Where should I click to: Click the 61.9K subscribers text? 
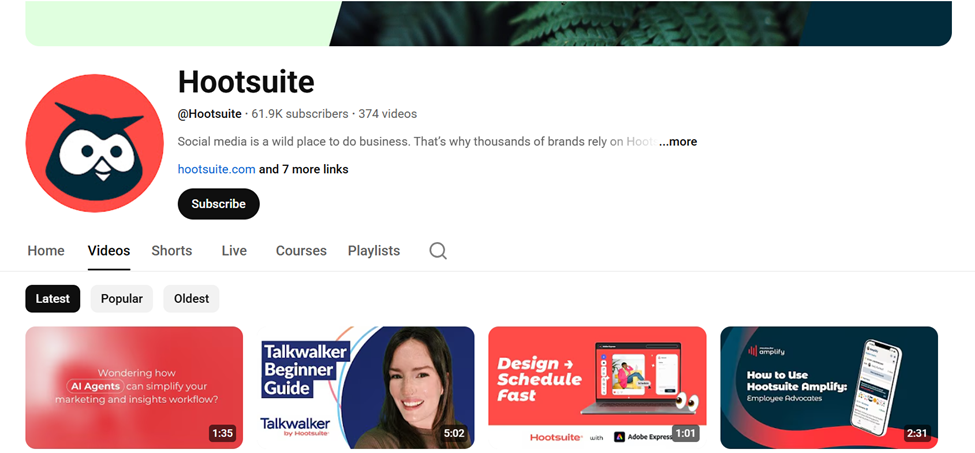tap(300, 114)
